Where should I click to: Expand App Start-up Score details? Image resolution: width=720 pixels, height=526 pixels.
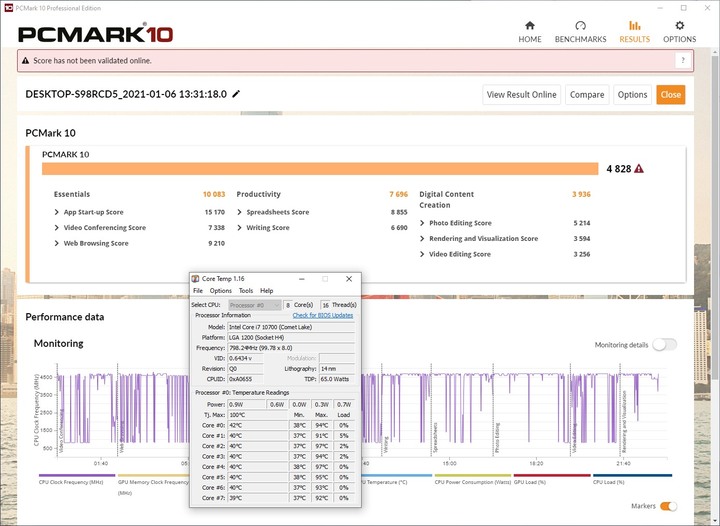[56, 212]
